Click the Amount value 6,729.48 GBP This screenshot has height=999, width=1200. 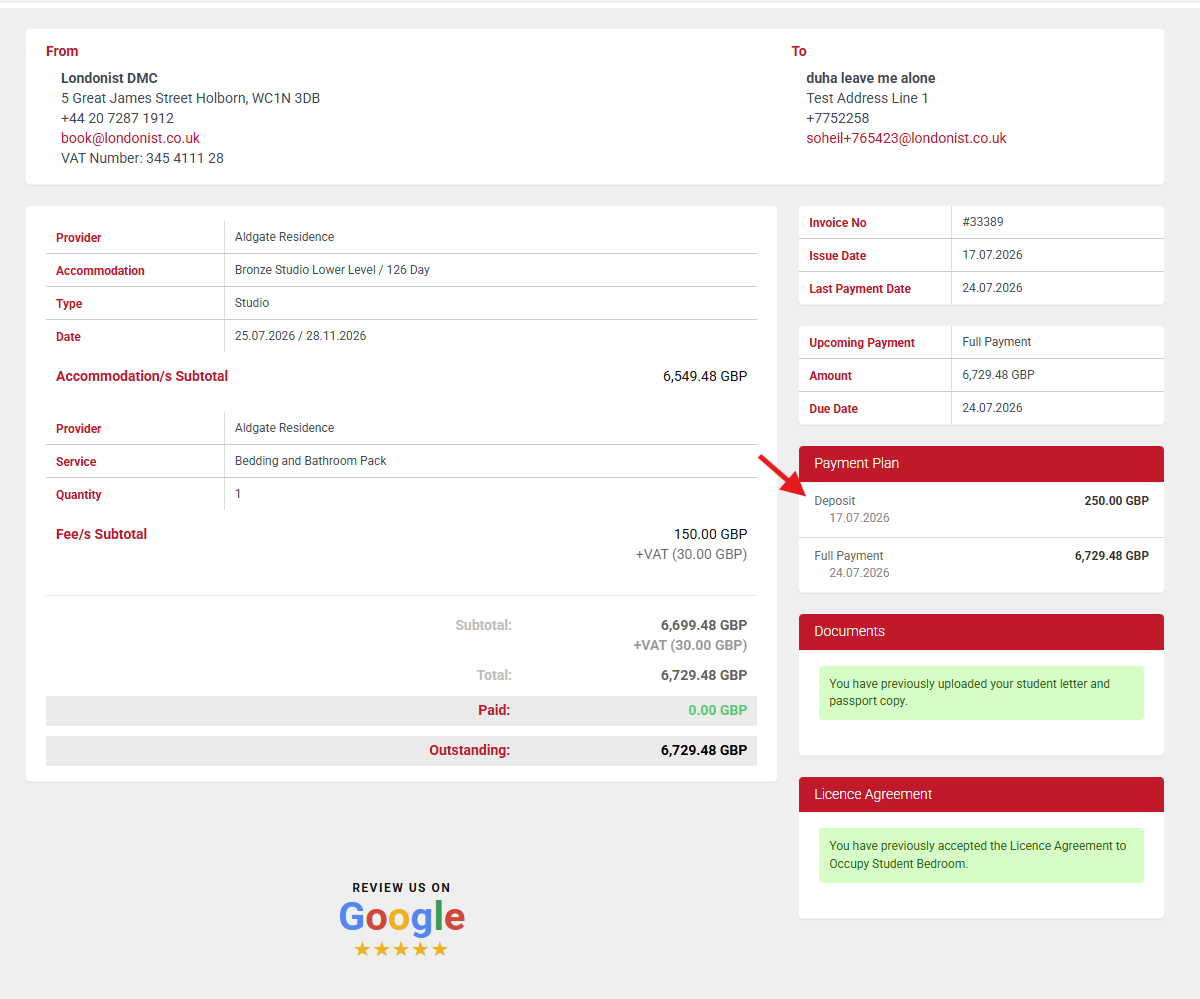point(998,375)
